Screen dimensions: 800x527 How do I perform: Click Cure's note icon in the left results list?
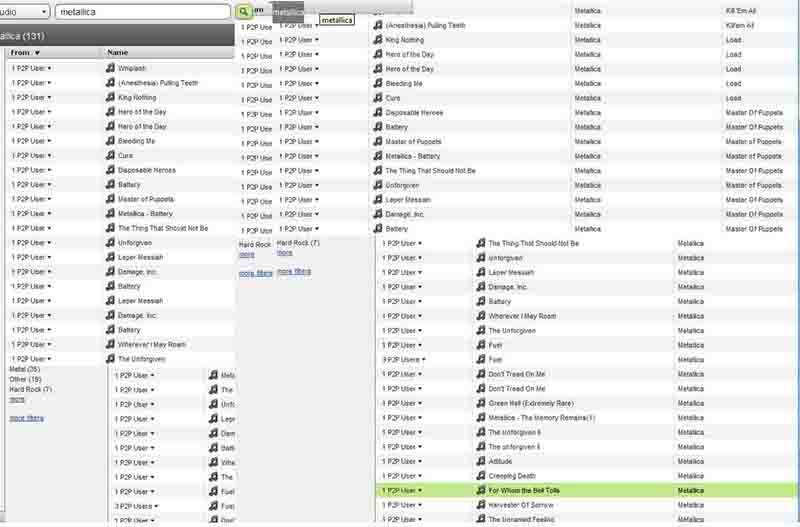coord(110,155)
